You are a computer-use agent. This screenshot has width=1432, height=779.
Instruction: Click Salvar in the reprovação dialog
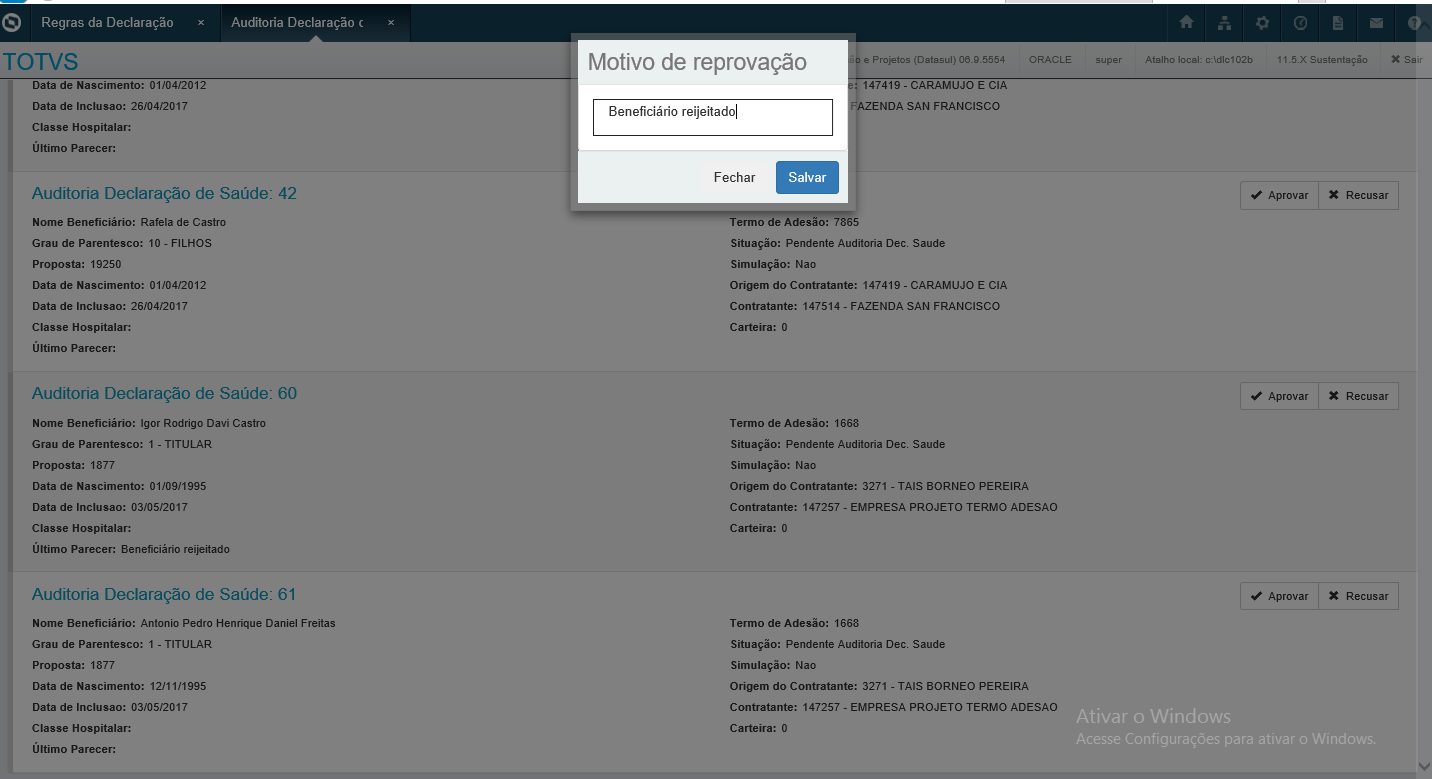click(x=807, y=177)
